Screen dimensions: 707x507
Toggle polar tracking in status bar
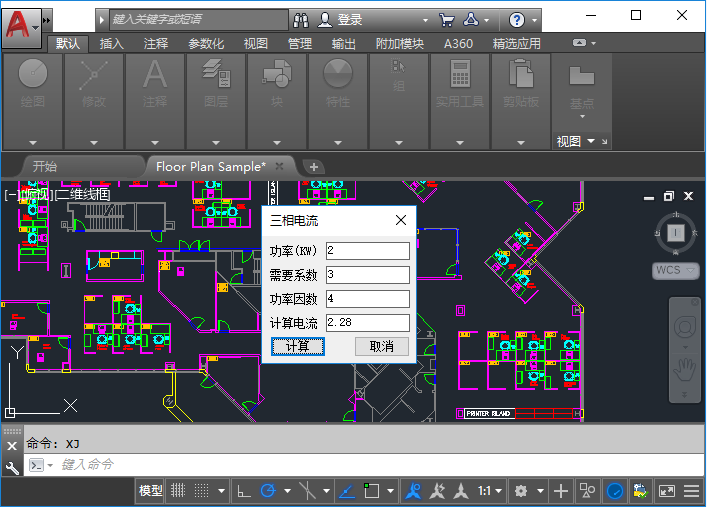pos(268,491)
